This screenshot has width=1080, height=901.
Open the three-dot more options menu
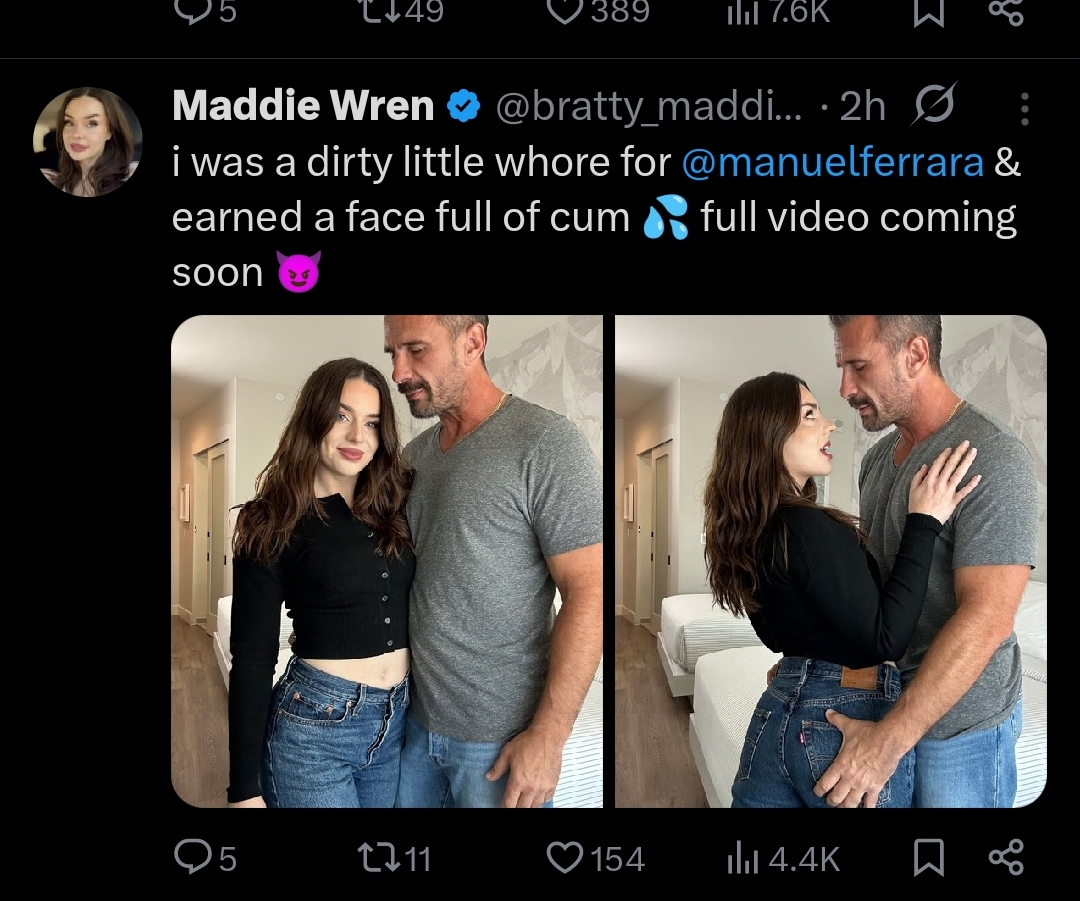(1024, 108)
